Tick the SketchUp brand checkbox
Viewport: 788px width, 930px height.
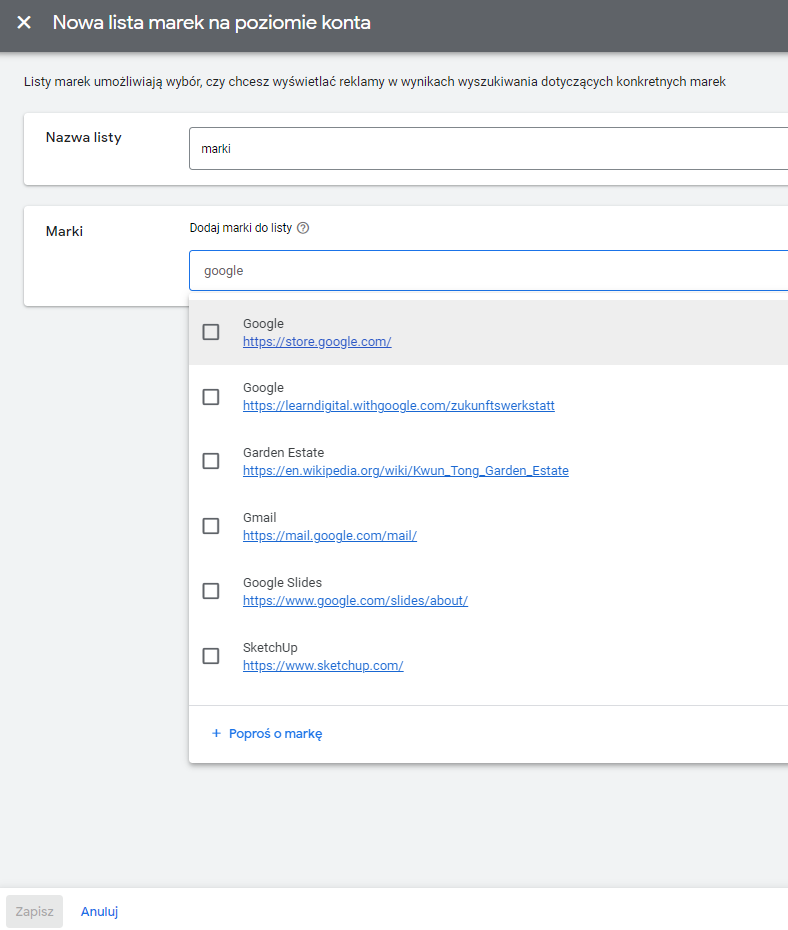[x=210, y=656]
